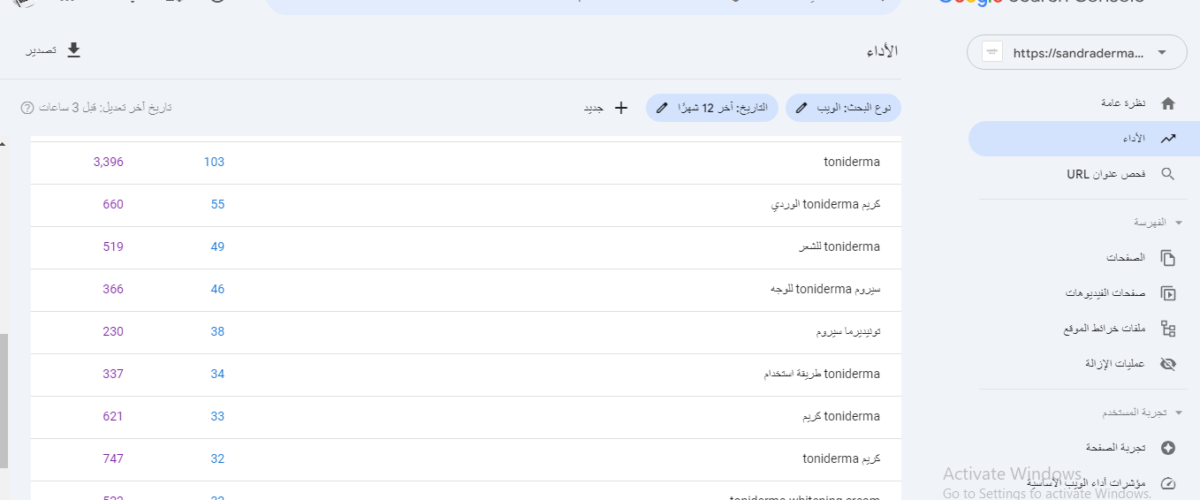Click the Export (تصدير) download icon
The width and height of the screenshot is (1200, 500).
pos(73,50)
